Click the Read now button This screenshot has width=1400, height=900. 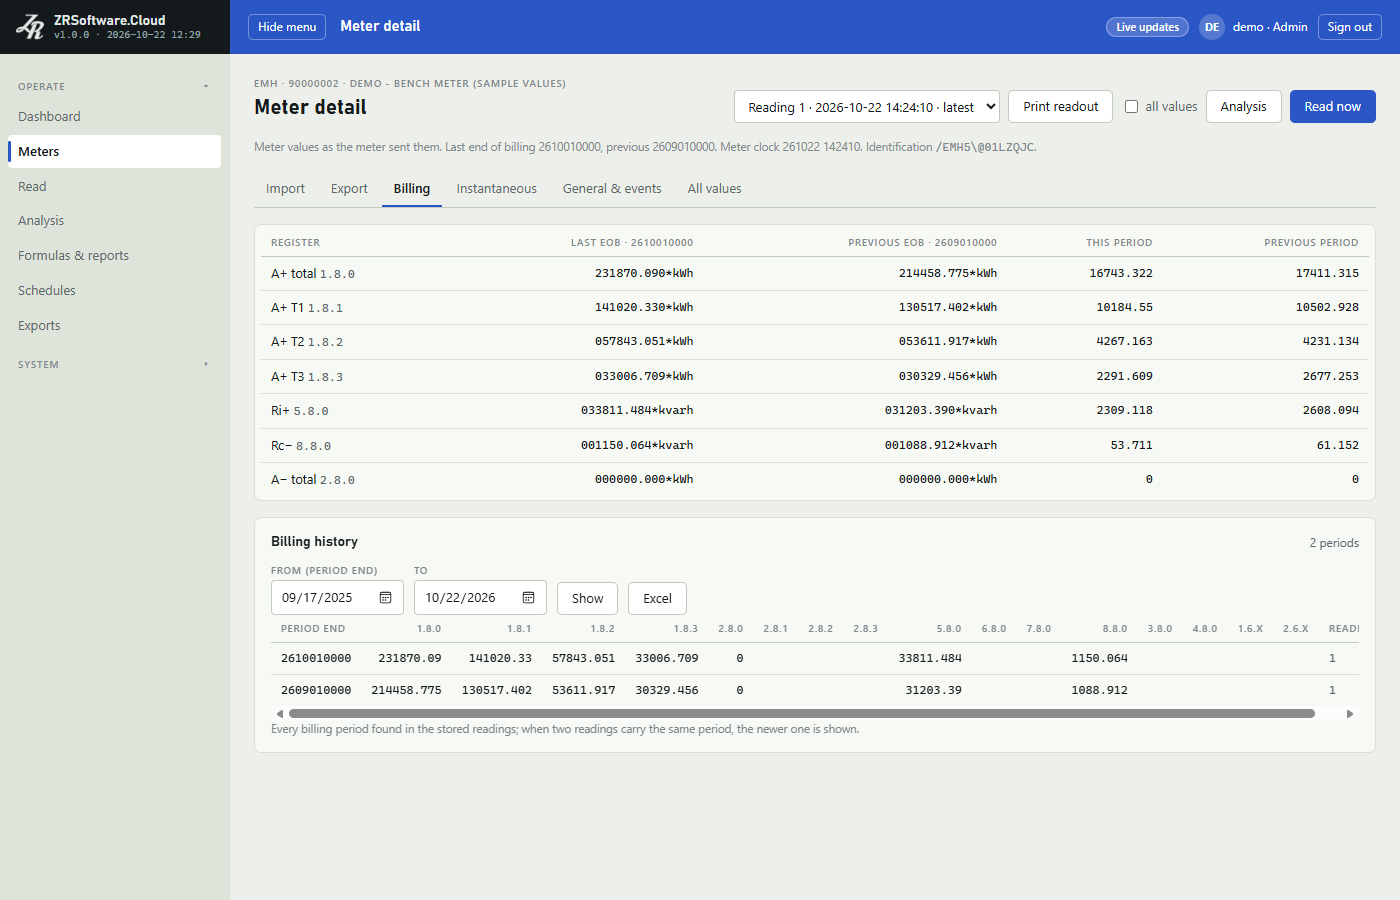pos(1333,107)
